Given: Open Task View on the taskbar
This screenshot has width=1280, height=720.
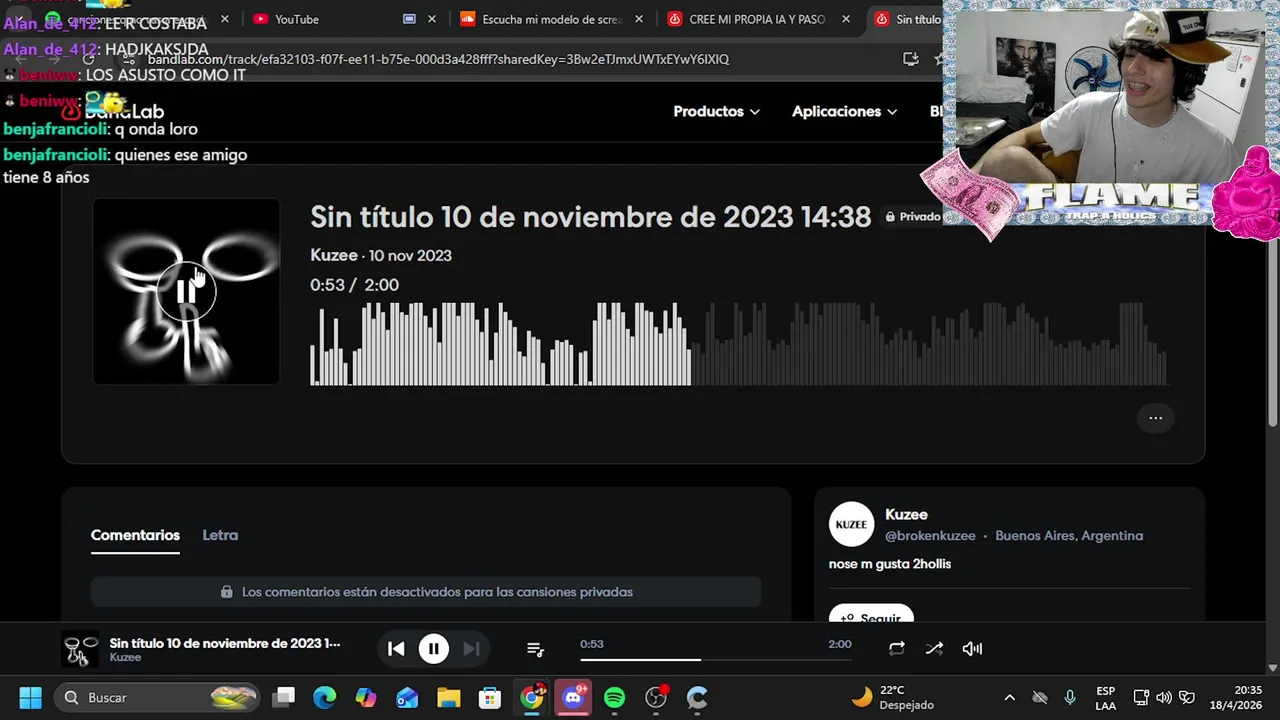Looking at the screenshot, I should (x=285, y=697).
